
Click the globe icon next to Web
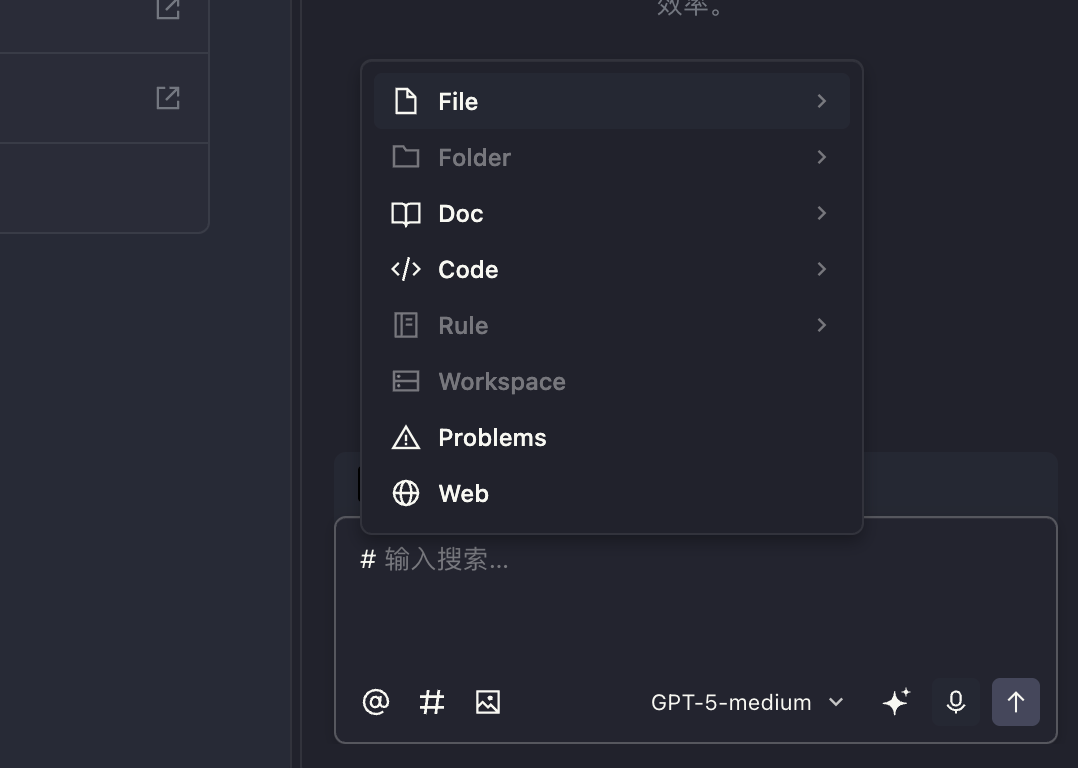405,493
